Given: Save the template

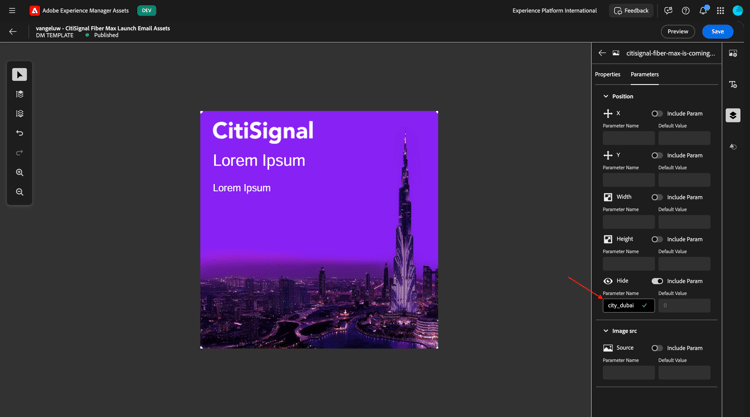Looking at the screenshot, I should click(x=717, y=32).
